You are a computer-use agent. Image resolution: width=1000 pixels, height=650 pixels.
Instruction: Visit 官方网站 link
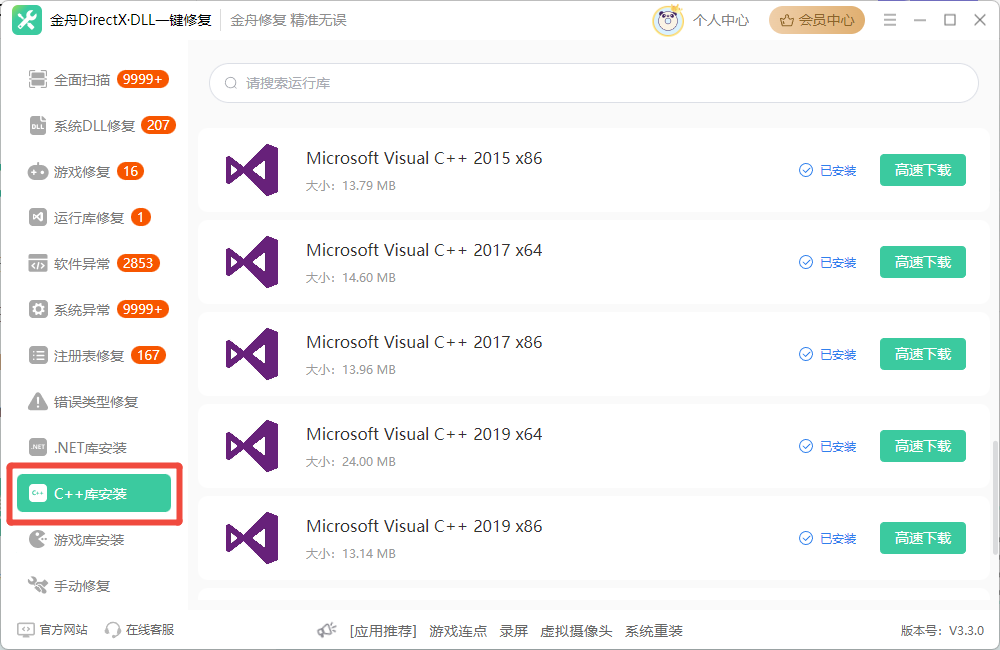click(63, 630)
